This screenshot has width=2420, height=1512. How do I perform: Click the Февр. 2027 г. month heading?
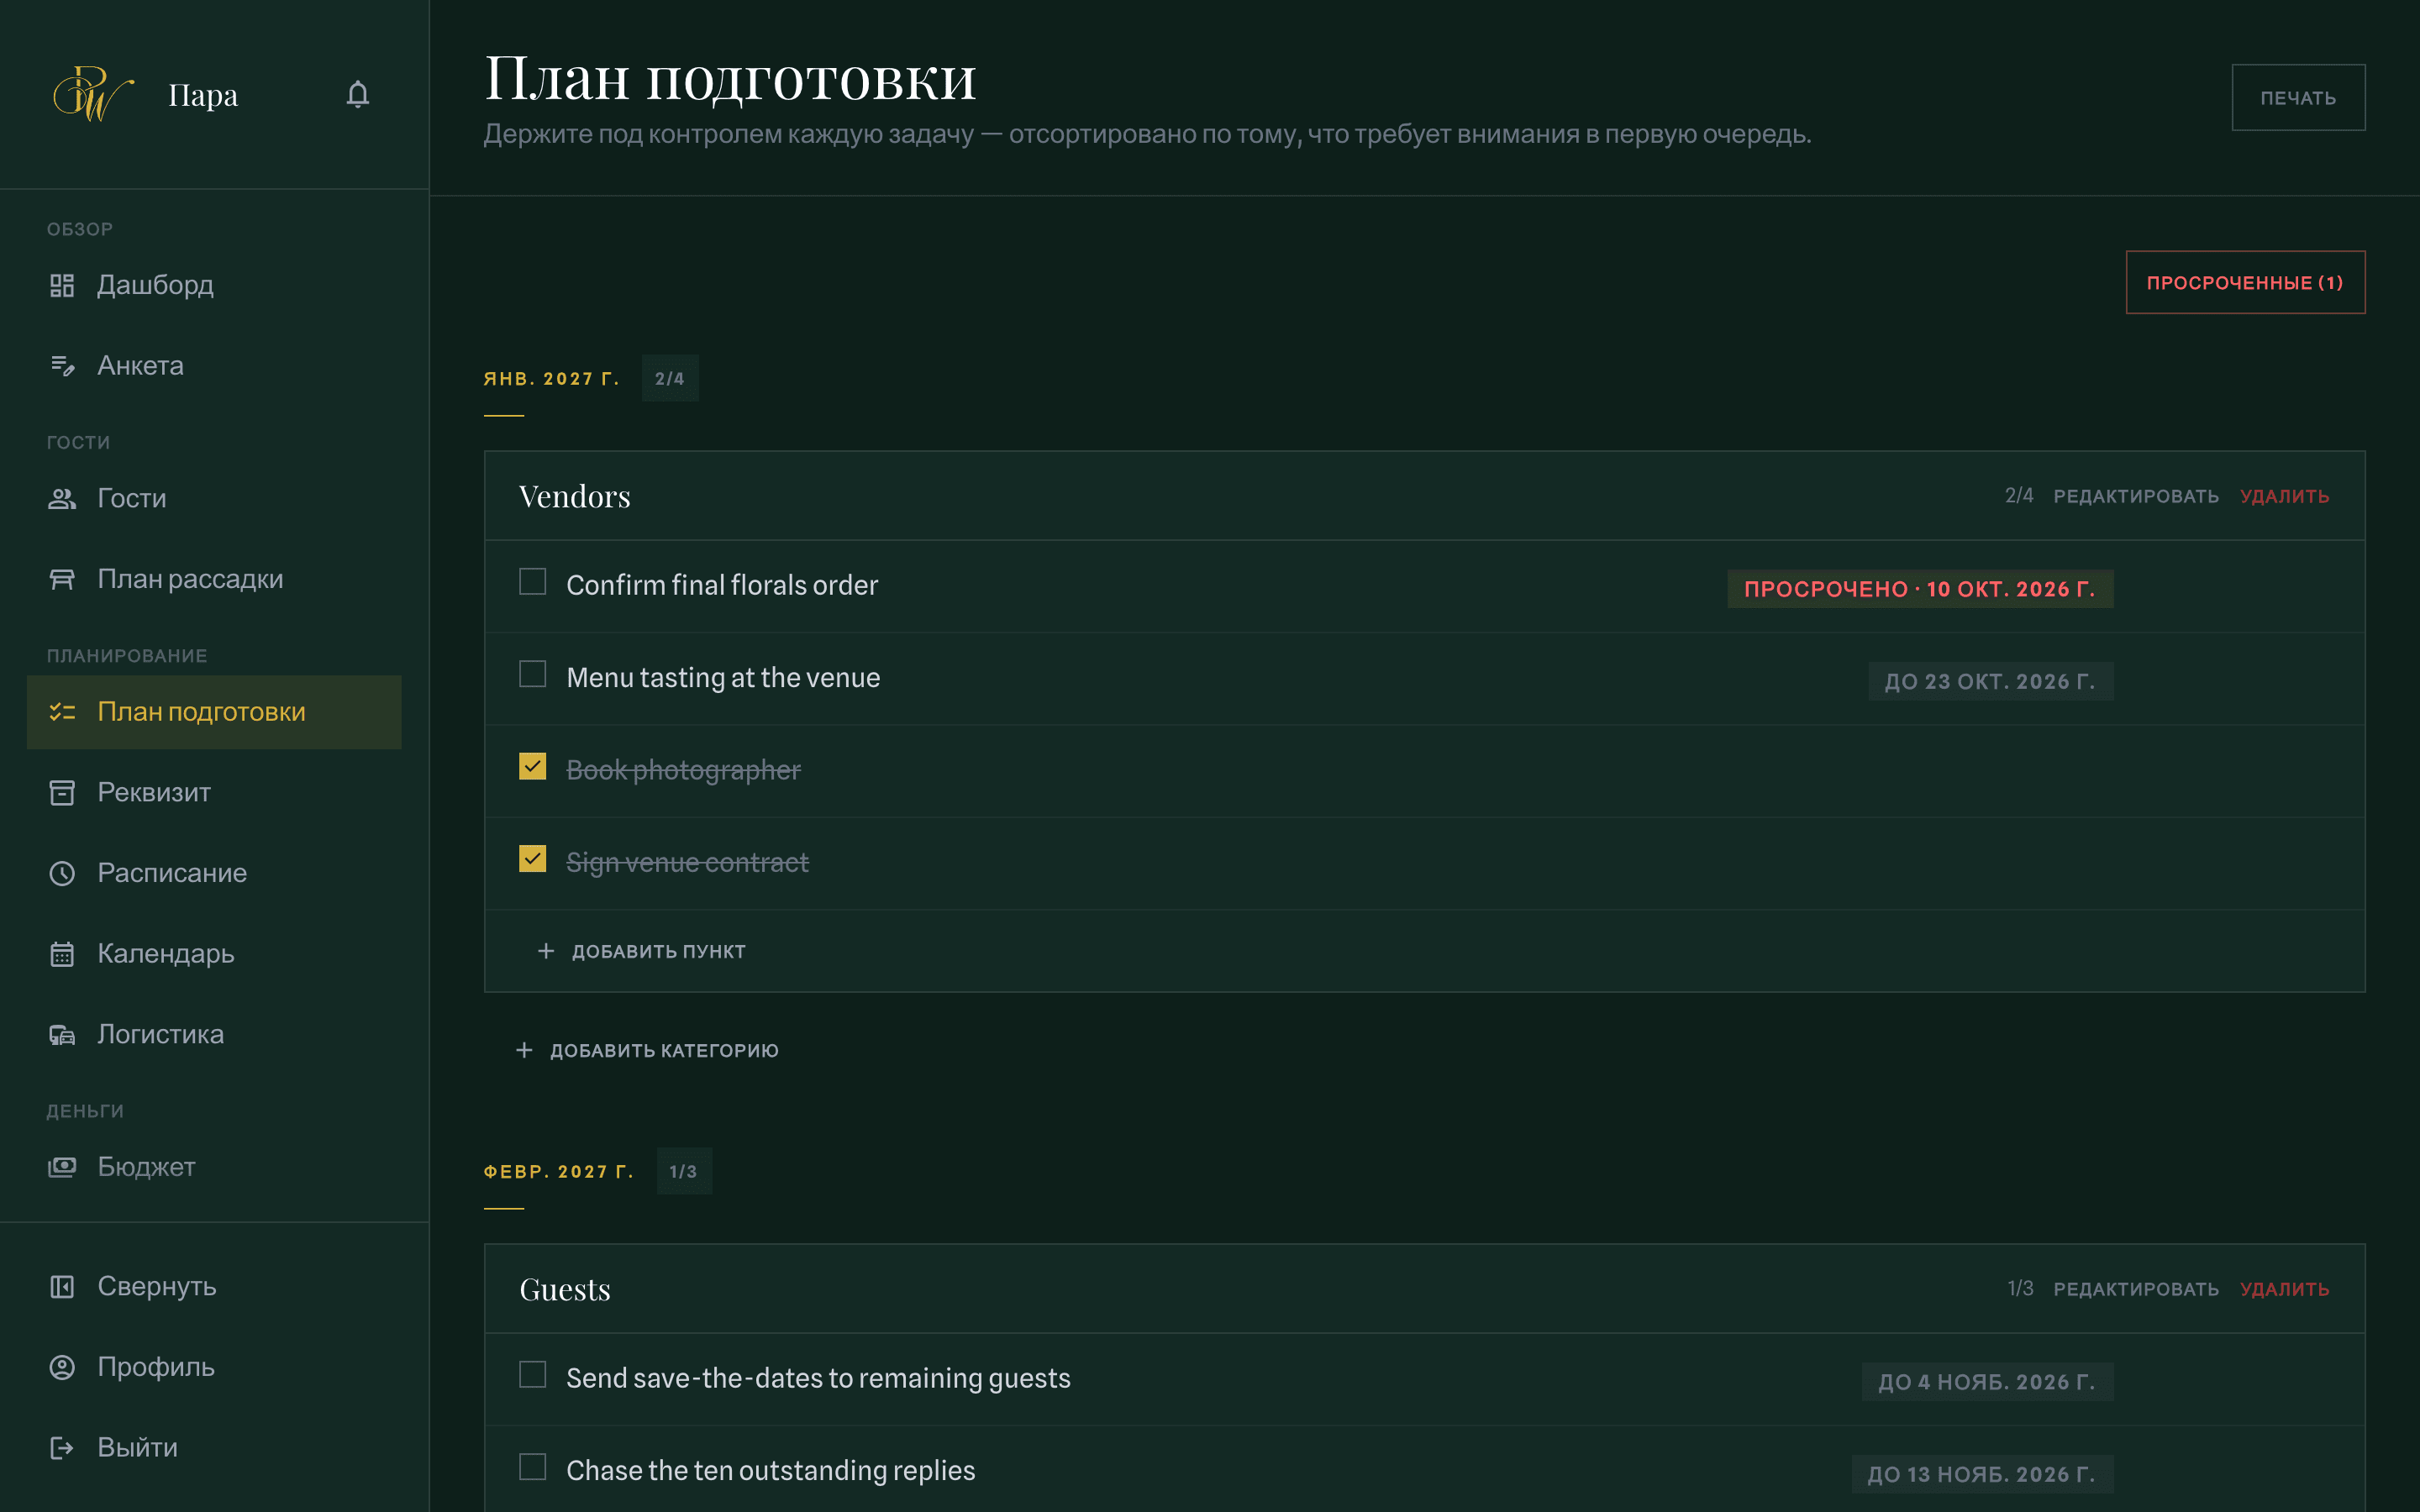click(559, 1172)
